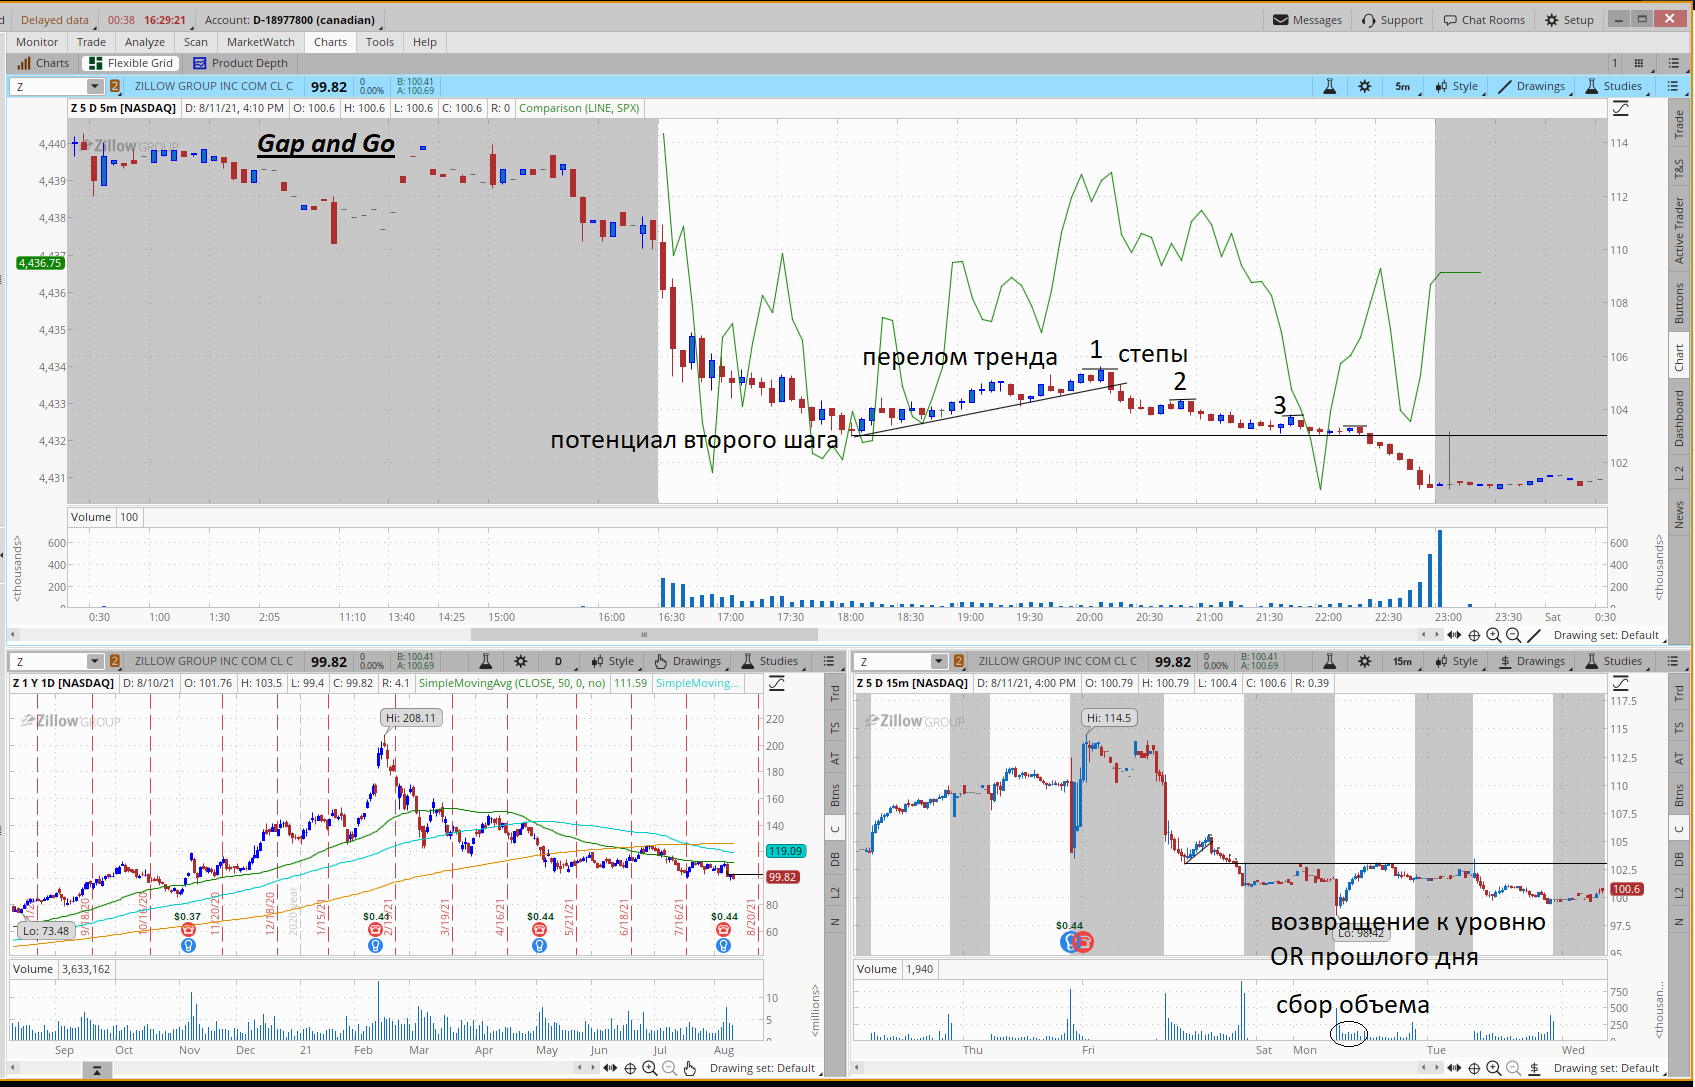
Task: Switch to Analyze tab
Action: (145, 42)
